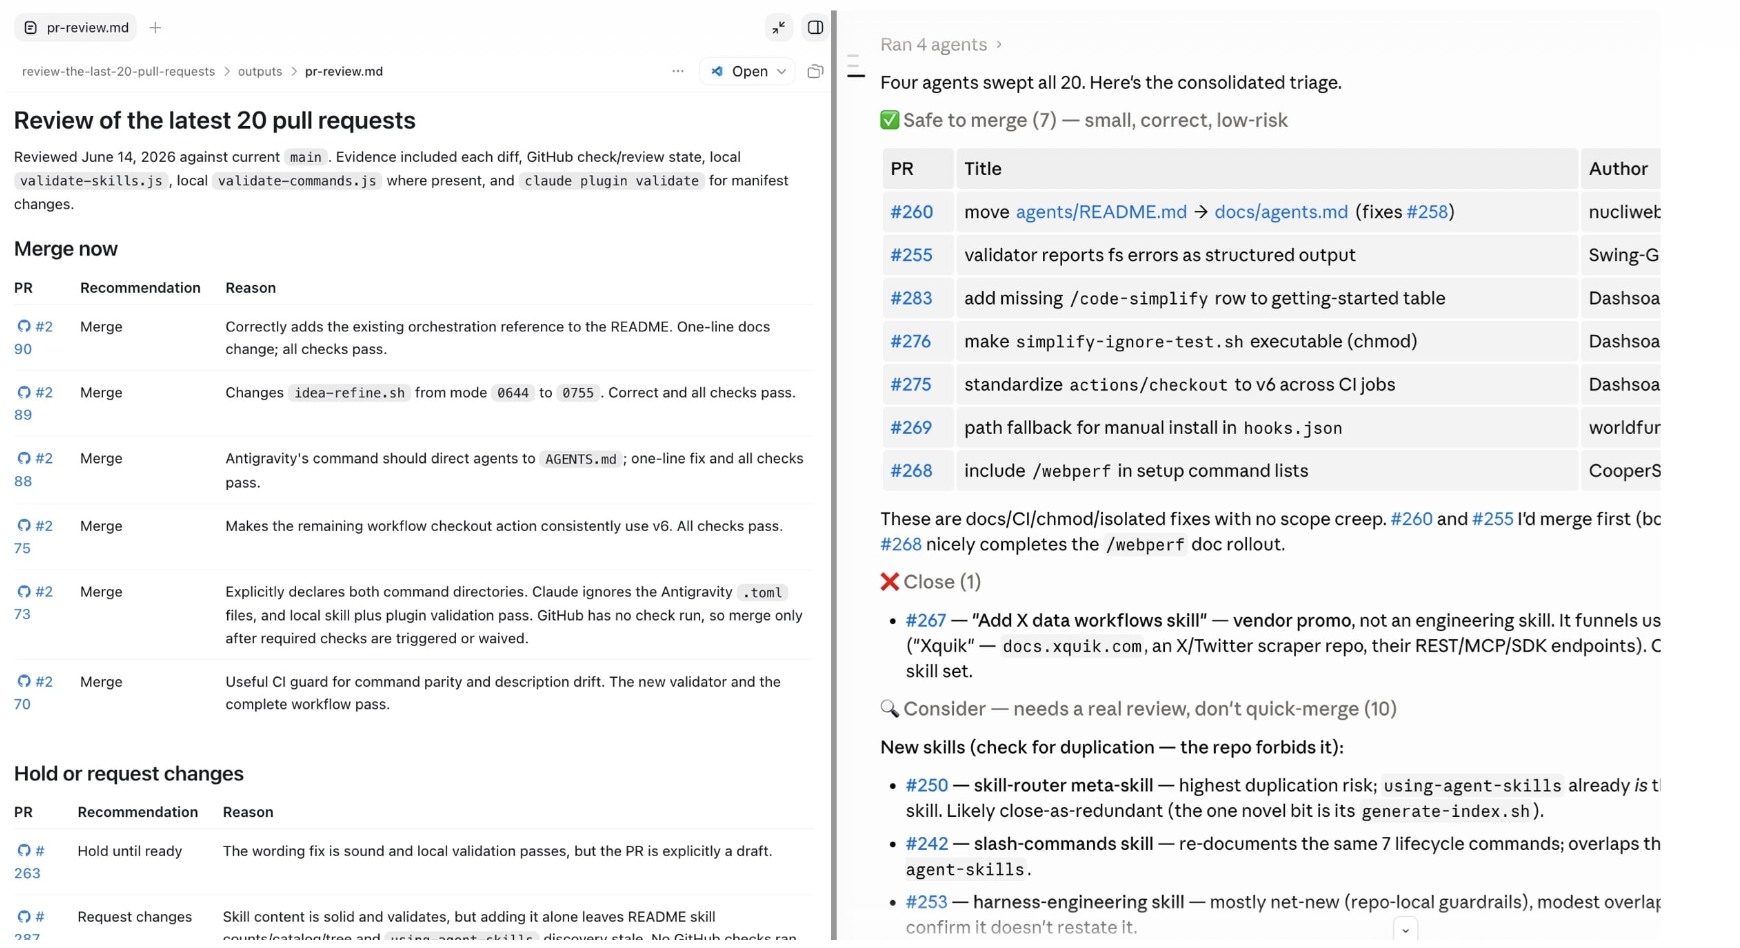Viewport: 1740px width, 948px height.
Task: Open GitHub PR #273 link in Merge now
Action: point(34,602)
